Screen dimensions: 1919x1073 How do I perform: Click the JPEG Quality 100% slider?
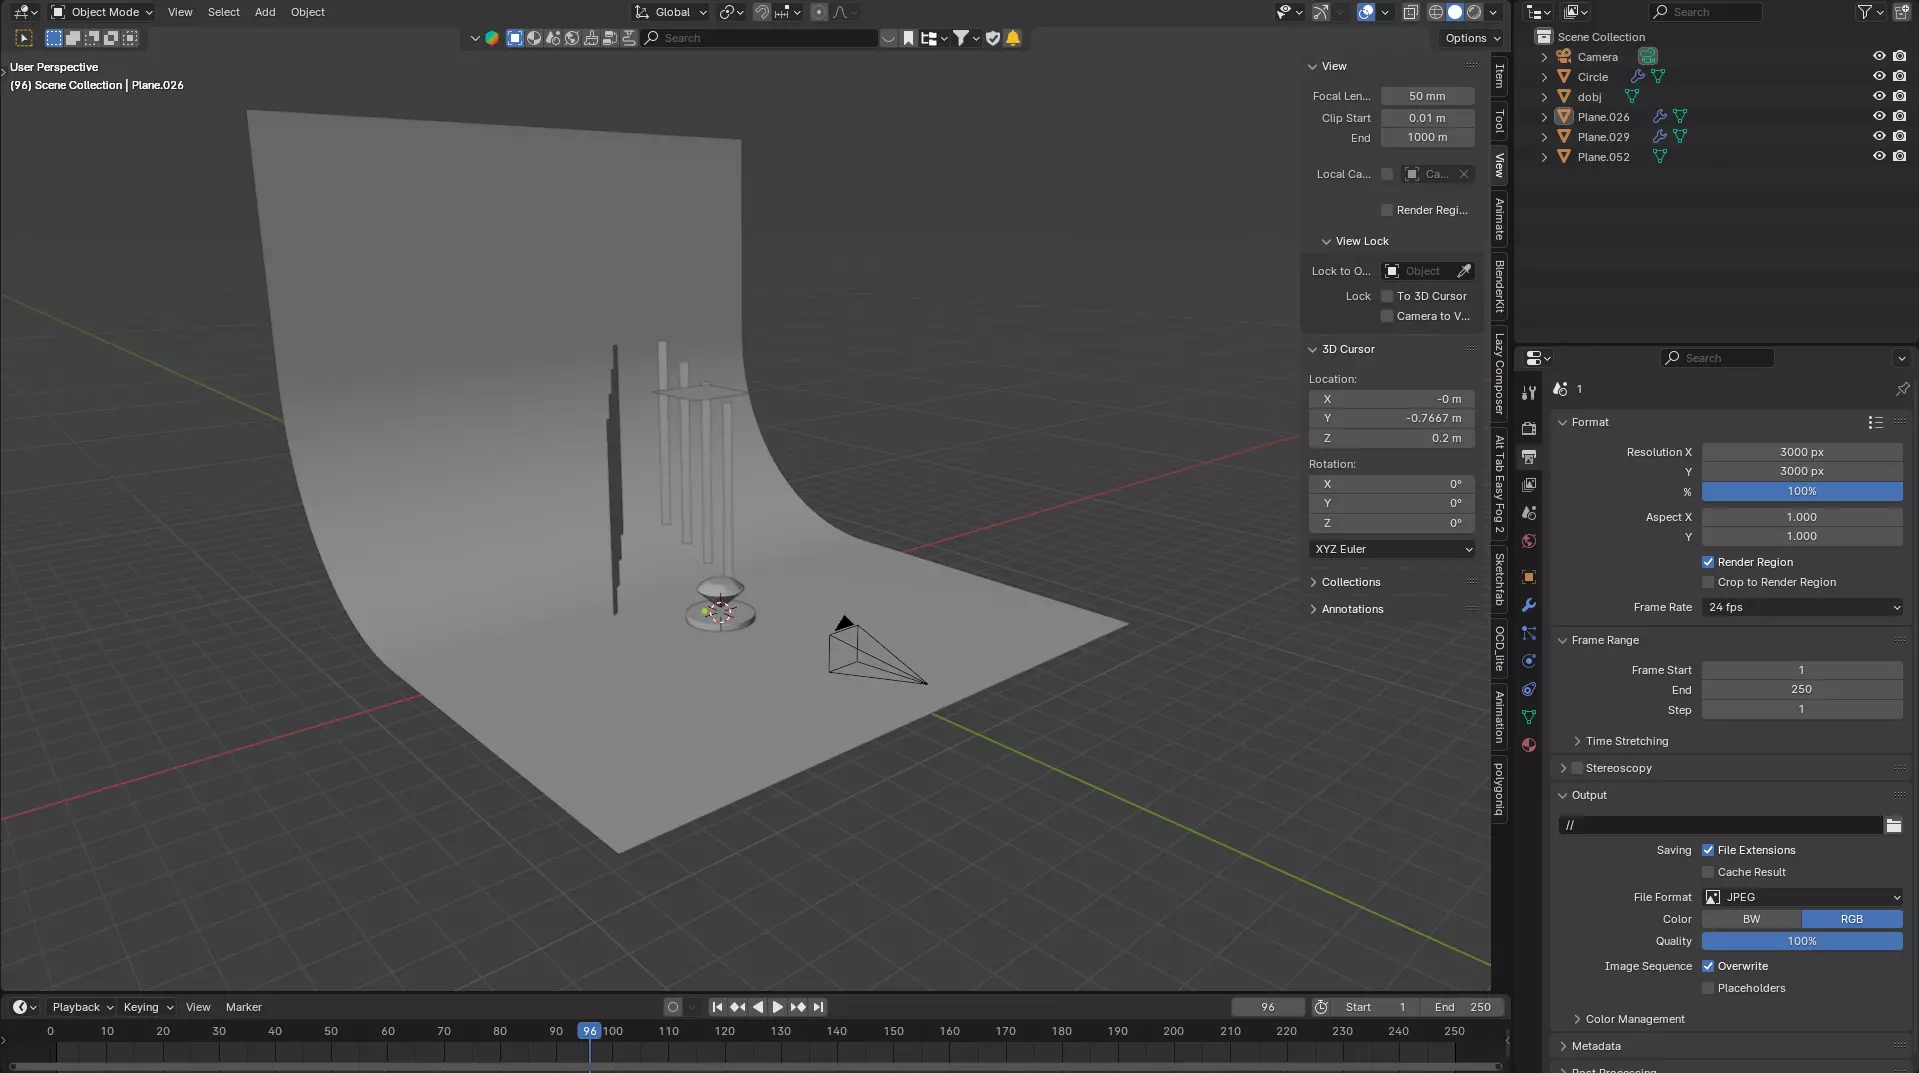pyautogui.click(x=1802, y=941)
